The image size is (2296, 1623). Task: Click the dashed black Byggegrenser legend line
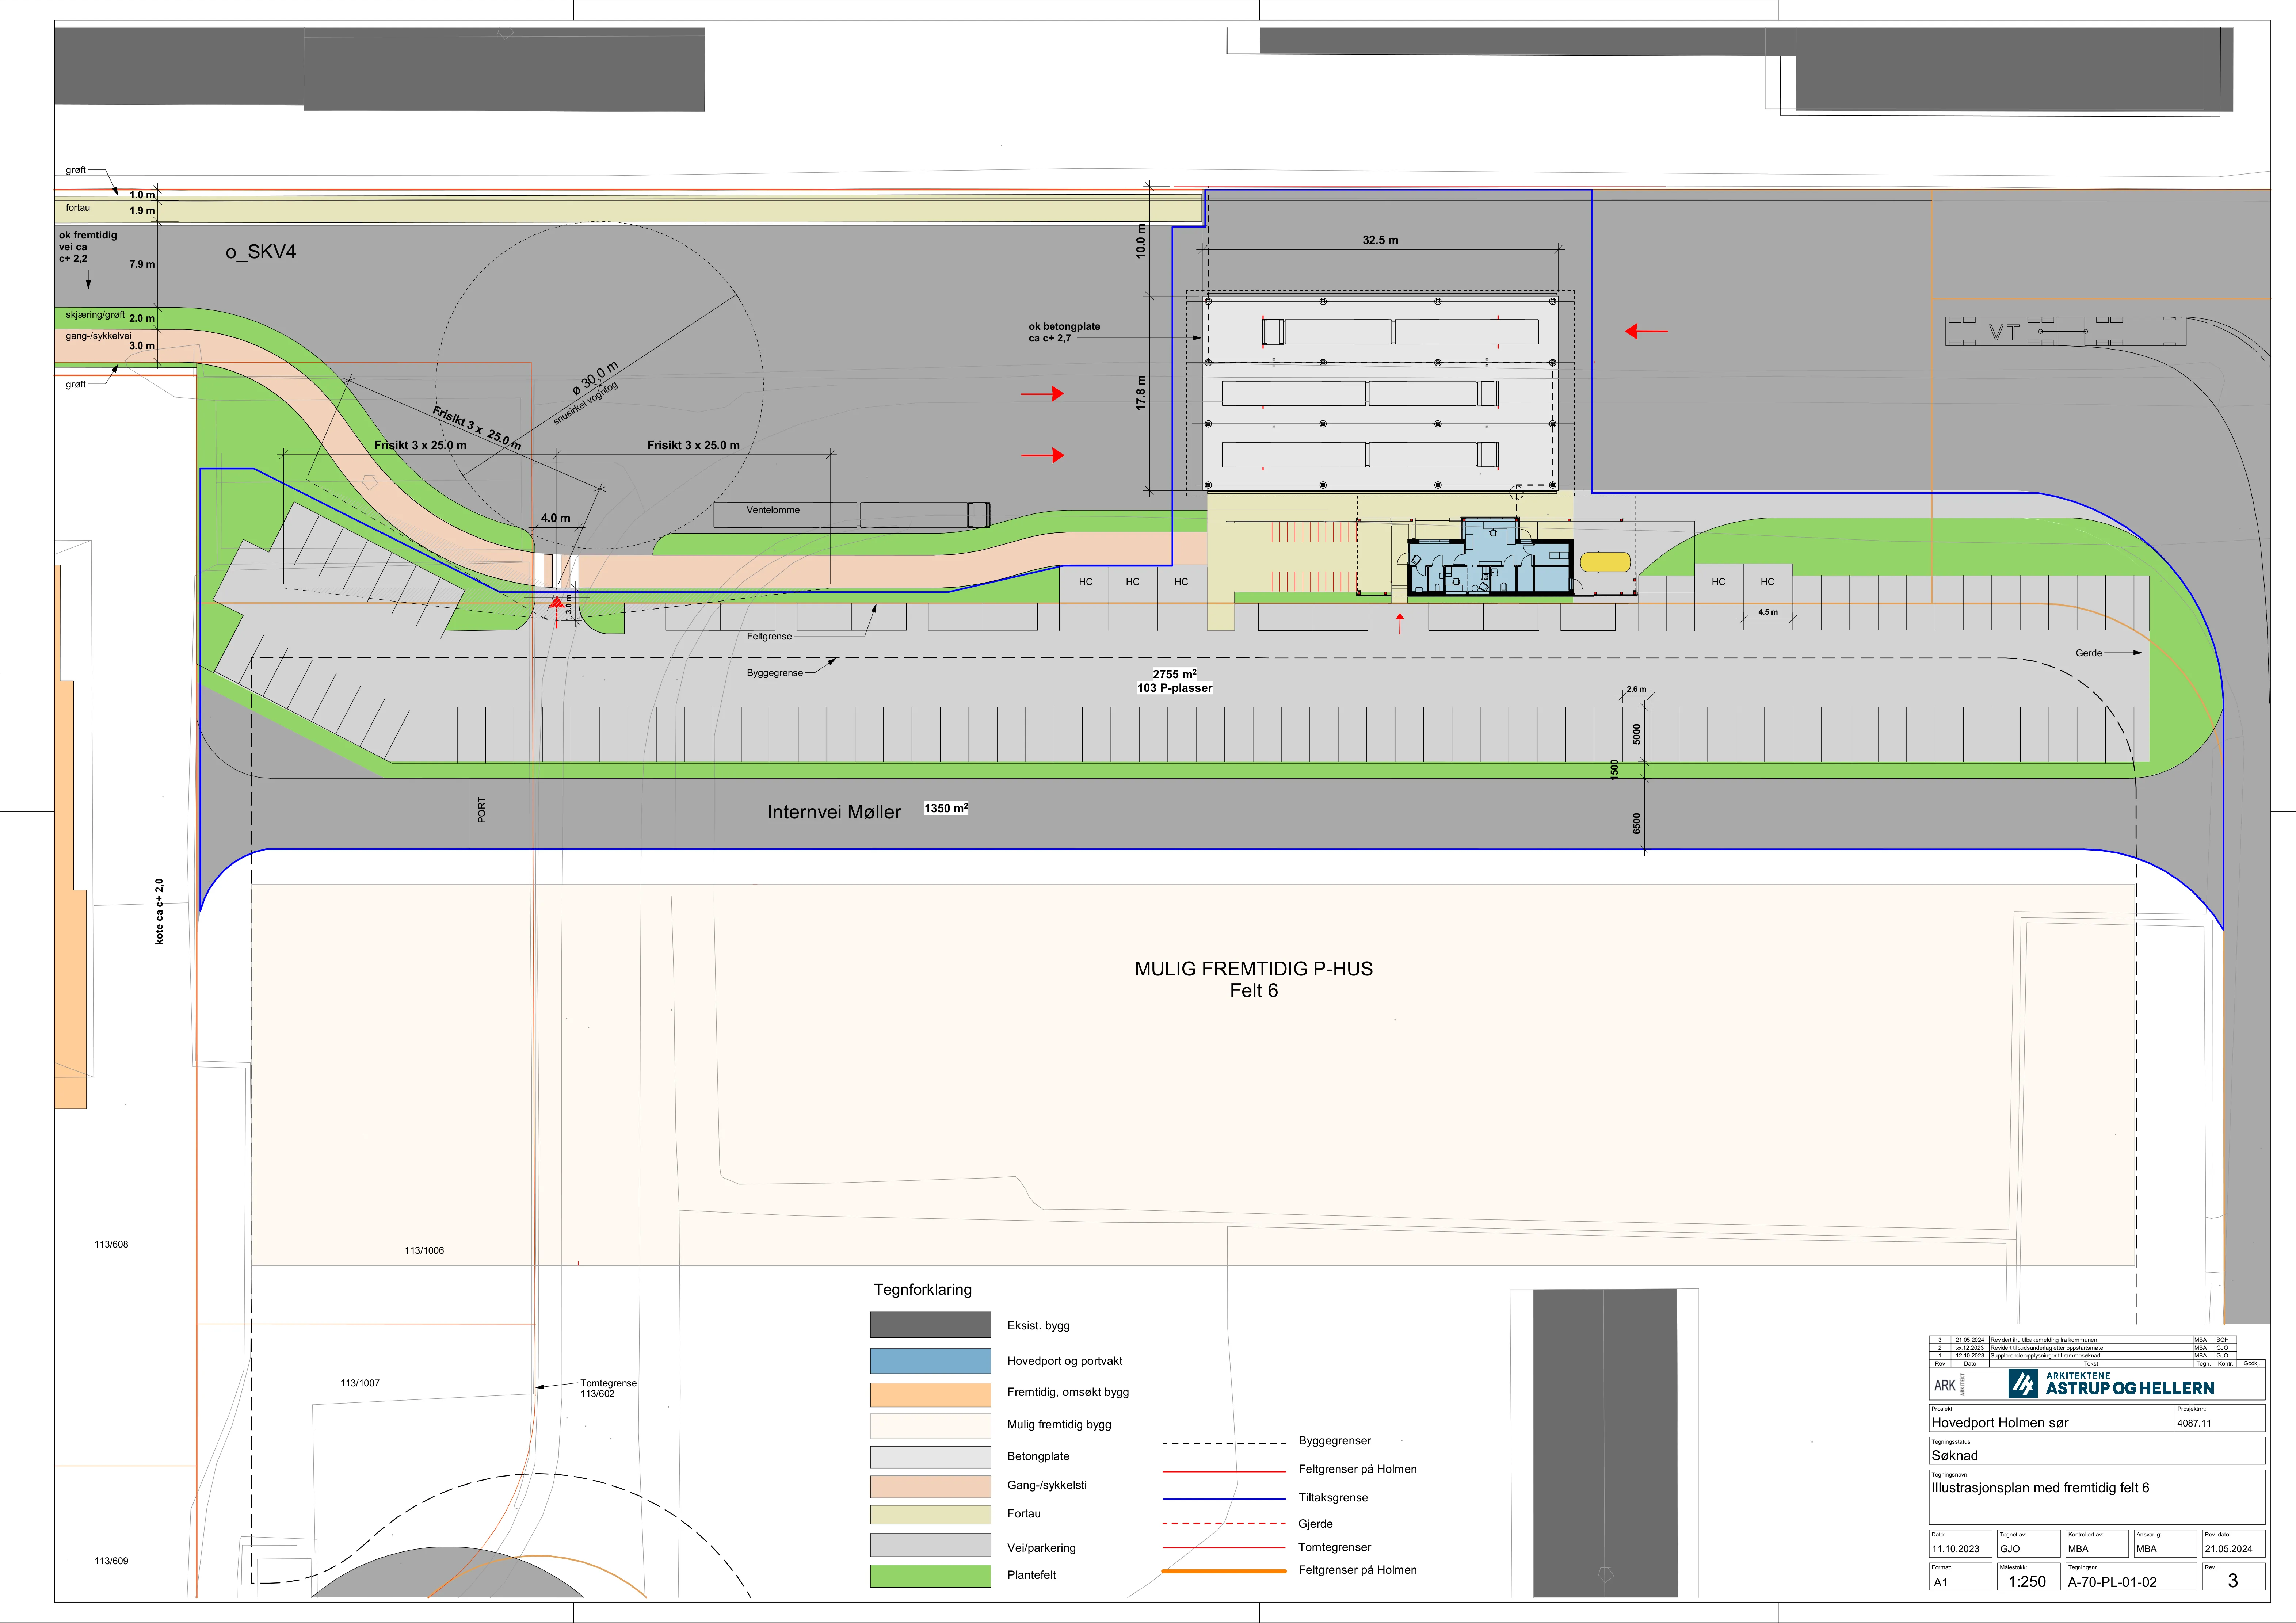(x=1224, y=1443)
